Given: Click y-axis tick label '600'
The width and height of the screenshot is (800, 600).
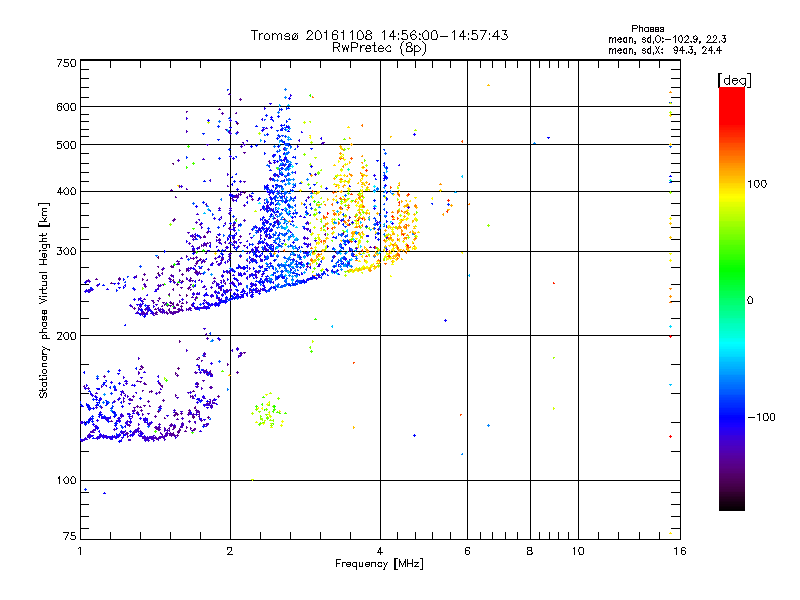Looking at the screenshot, I should 66,107.
